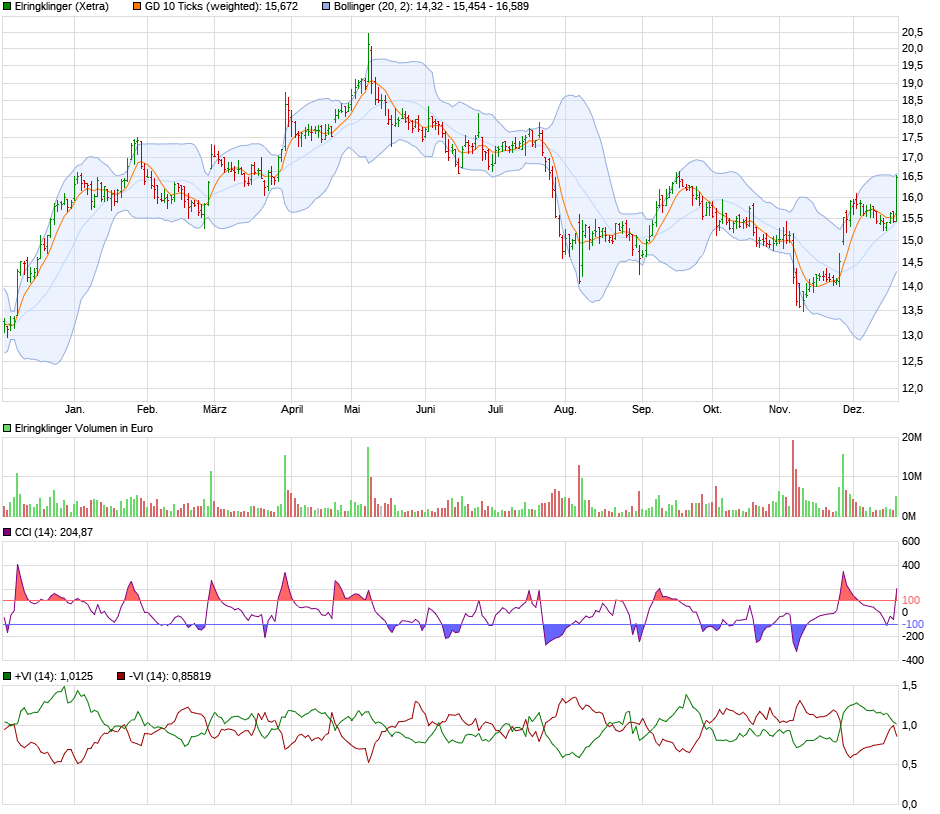
Task: Click the März month label on time axis
Action: pyautogui.click(x=214, y=409)
